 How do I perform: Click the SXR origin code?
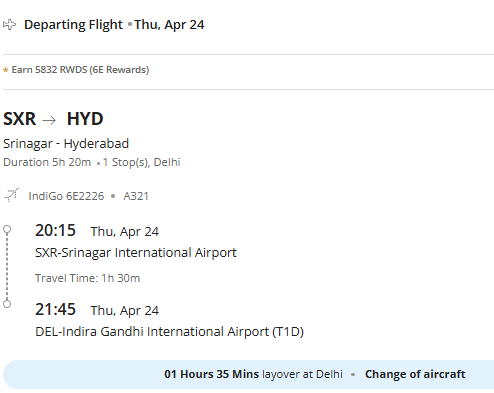(x=19, y=119)
